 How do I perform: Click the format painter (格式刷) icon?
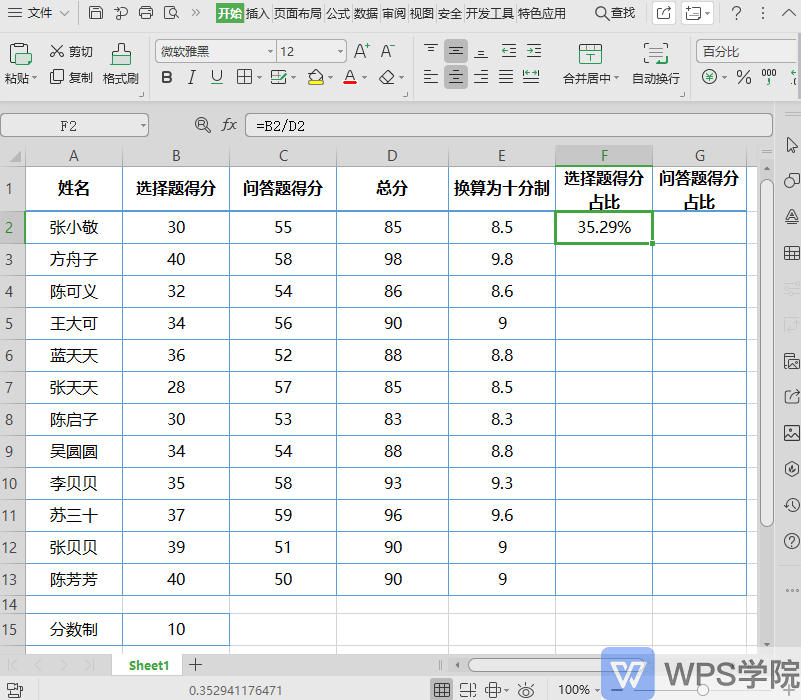120,58
